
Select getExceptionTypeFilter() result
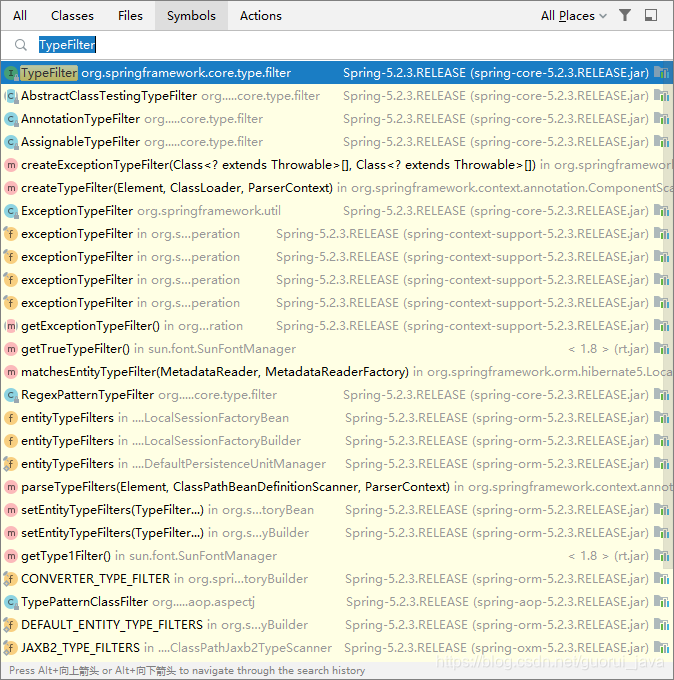coord(337,326)
